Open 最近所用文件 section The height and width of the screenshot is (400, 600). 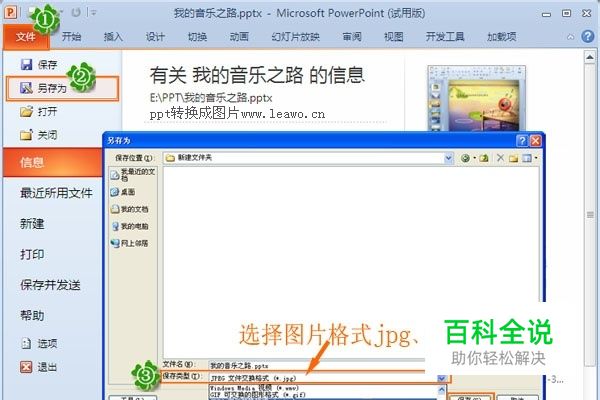coord(56,193)
